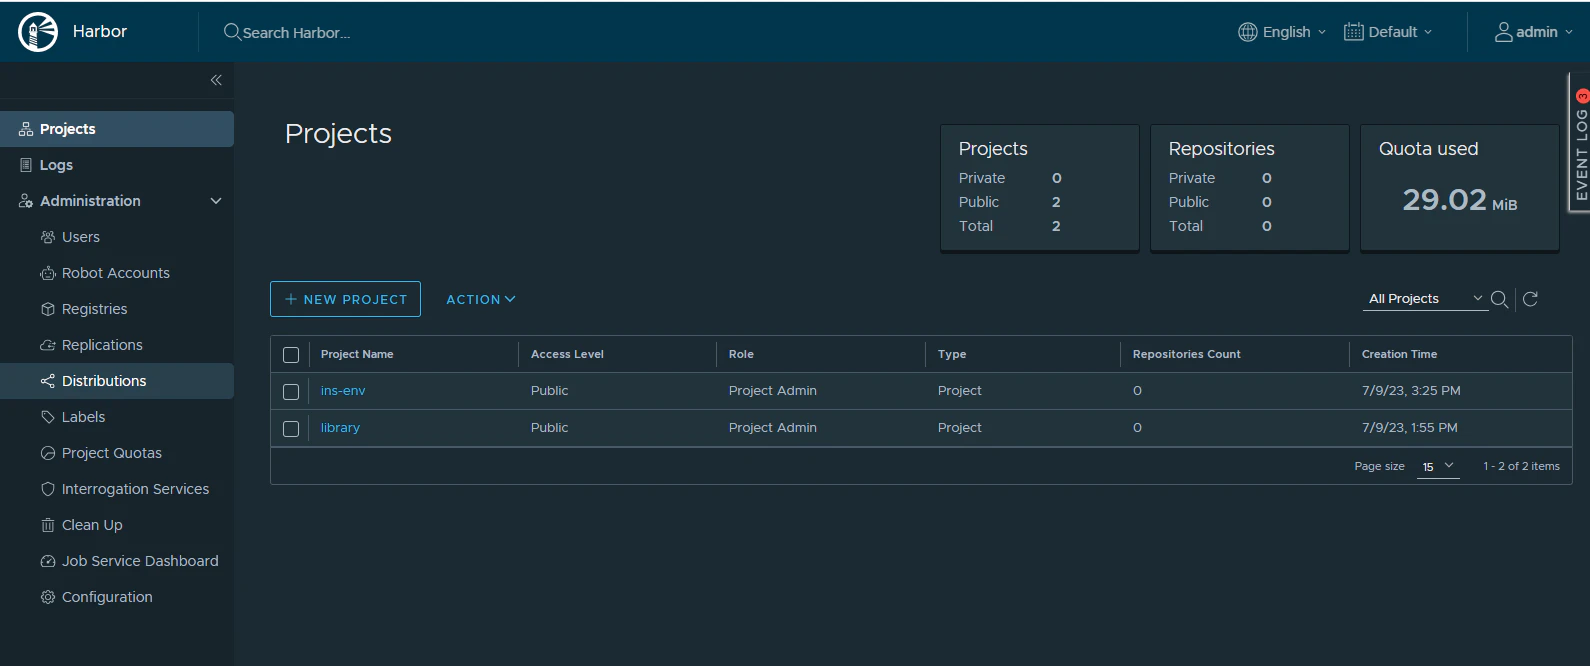Click the Projects sidebar icon
Image resolution: width=1590 pixels, height=666 pixels.
click(x=26, y=129)
